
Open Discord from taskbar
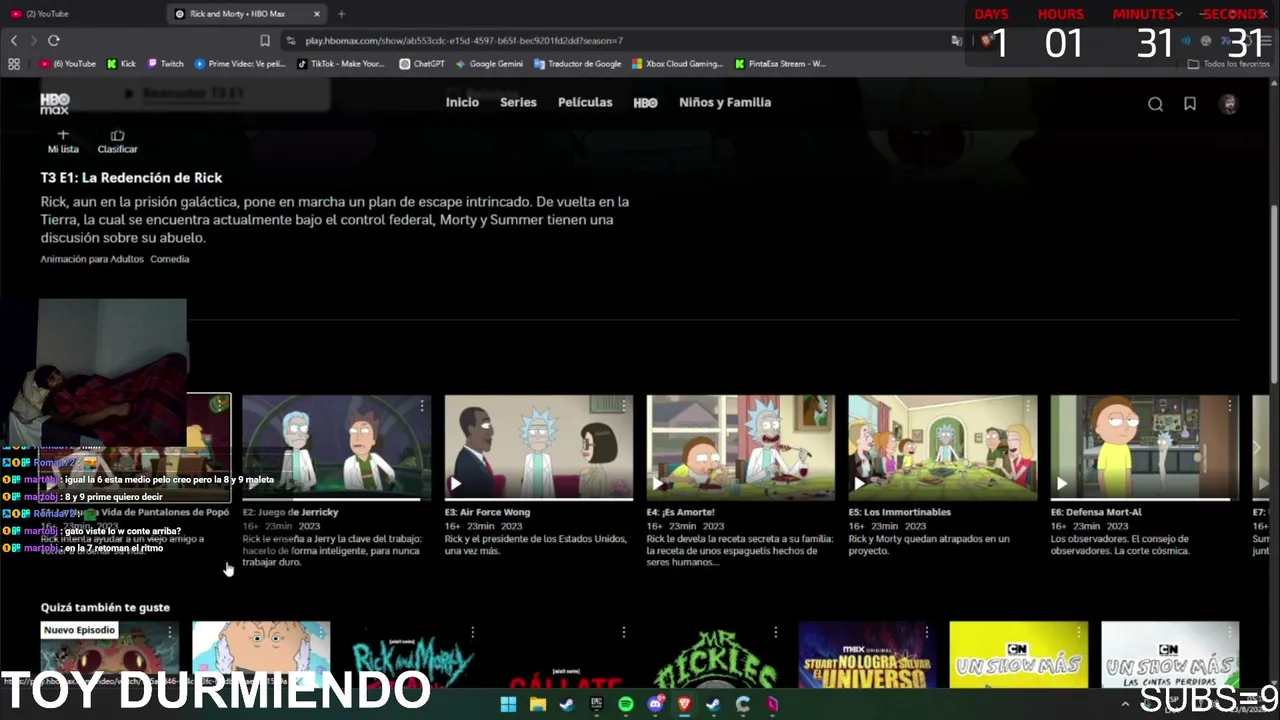(655, 704)
